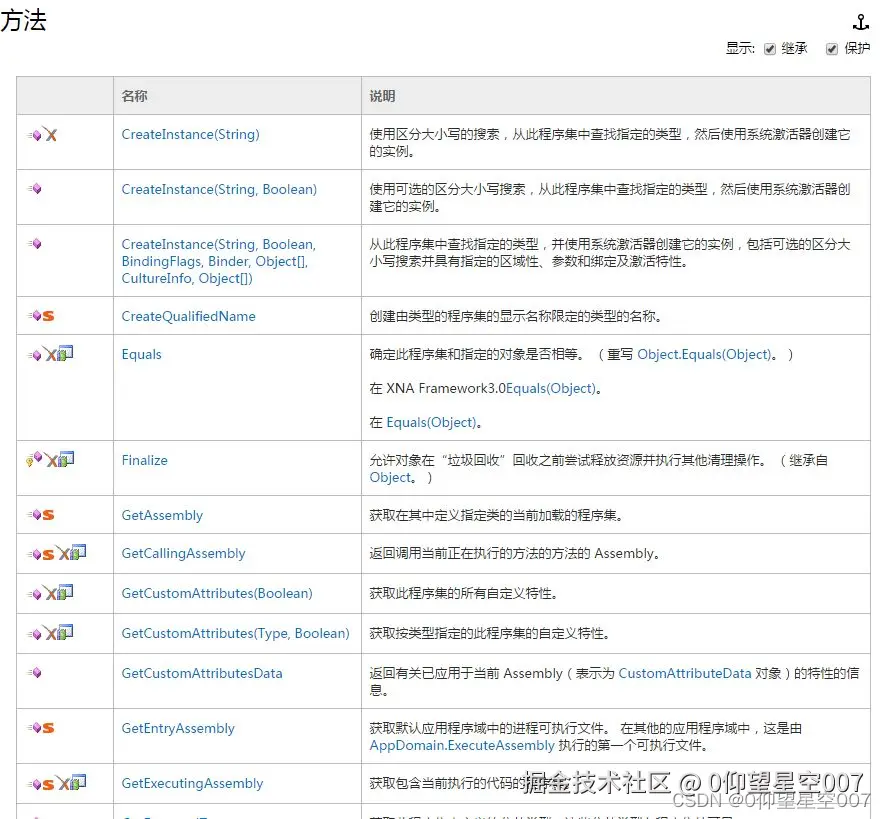Open the Finalize method link

[x=145, y=460]
